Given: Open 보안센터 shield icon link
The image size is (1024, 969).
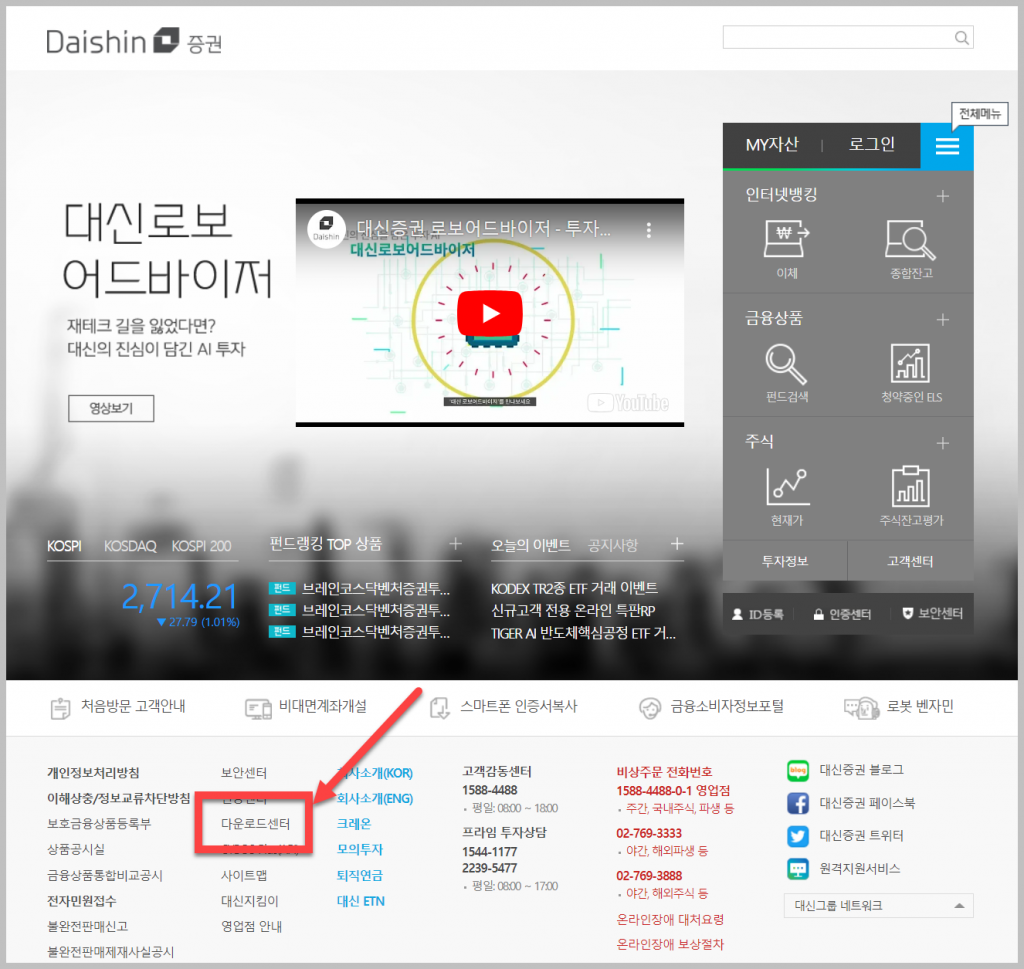Looking at the screenshot, I should [932, 614].
